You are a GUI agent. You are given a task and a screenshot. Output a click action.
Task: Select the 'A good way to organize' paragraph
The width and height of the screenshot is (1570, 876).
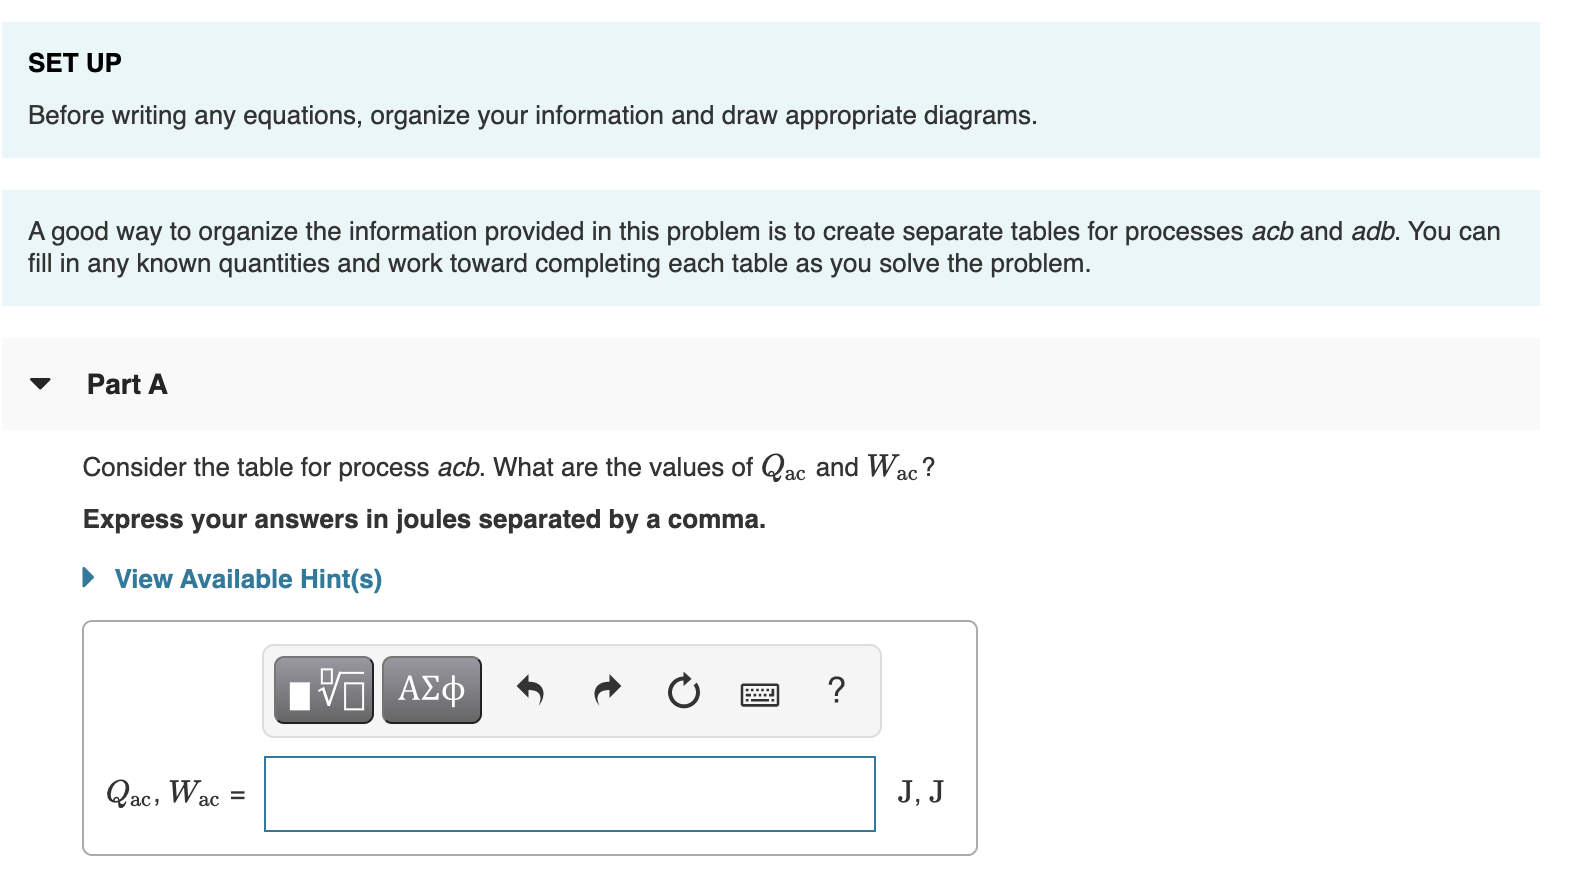[764, 248]
